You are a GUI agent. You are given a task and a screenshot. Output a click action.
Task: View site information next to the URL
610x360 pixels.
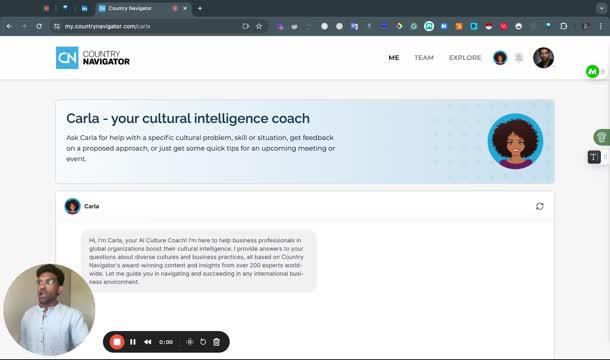point(57,26)
